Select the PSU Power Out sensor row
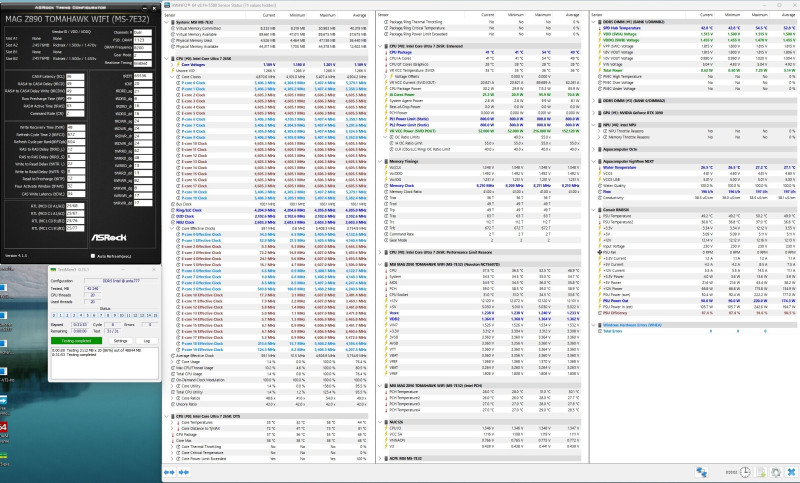Image resolution: width=800 pixels, height=483 pixels. (695, 300)
